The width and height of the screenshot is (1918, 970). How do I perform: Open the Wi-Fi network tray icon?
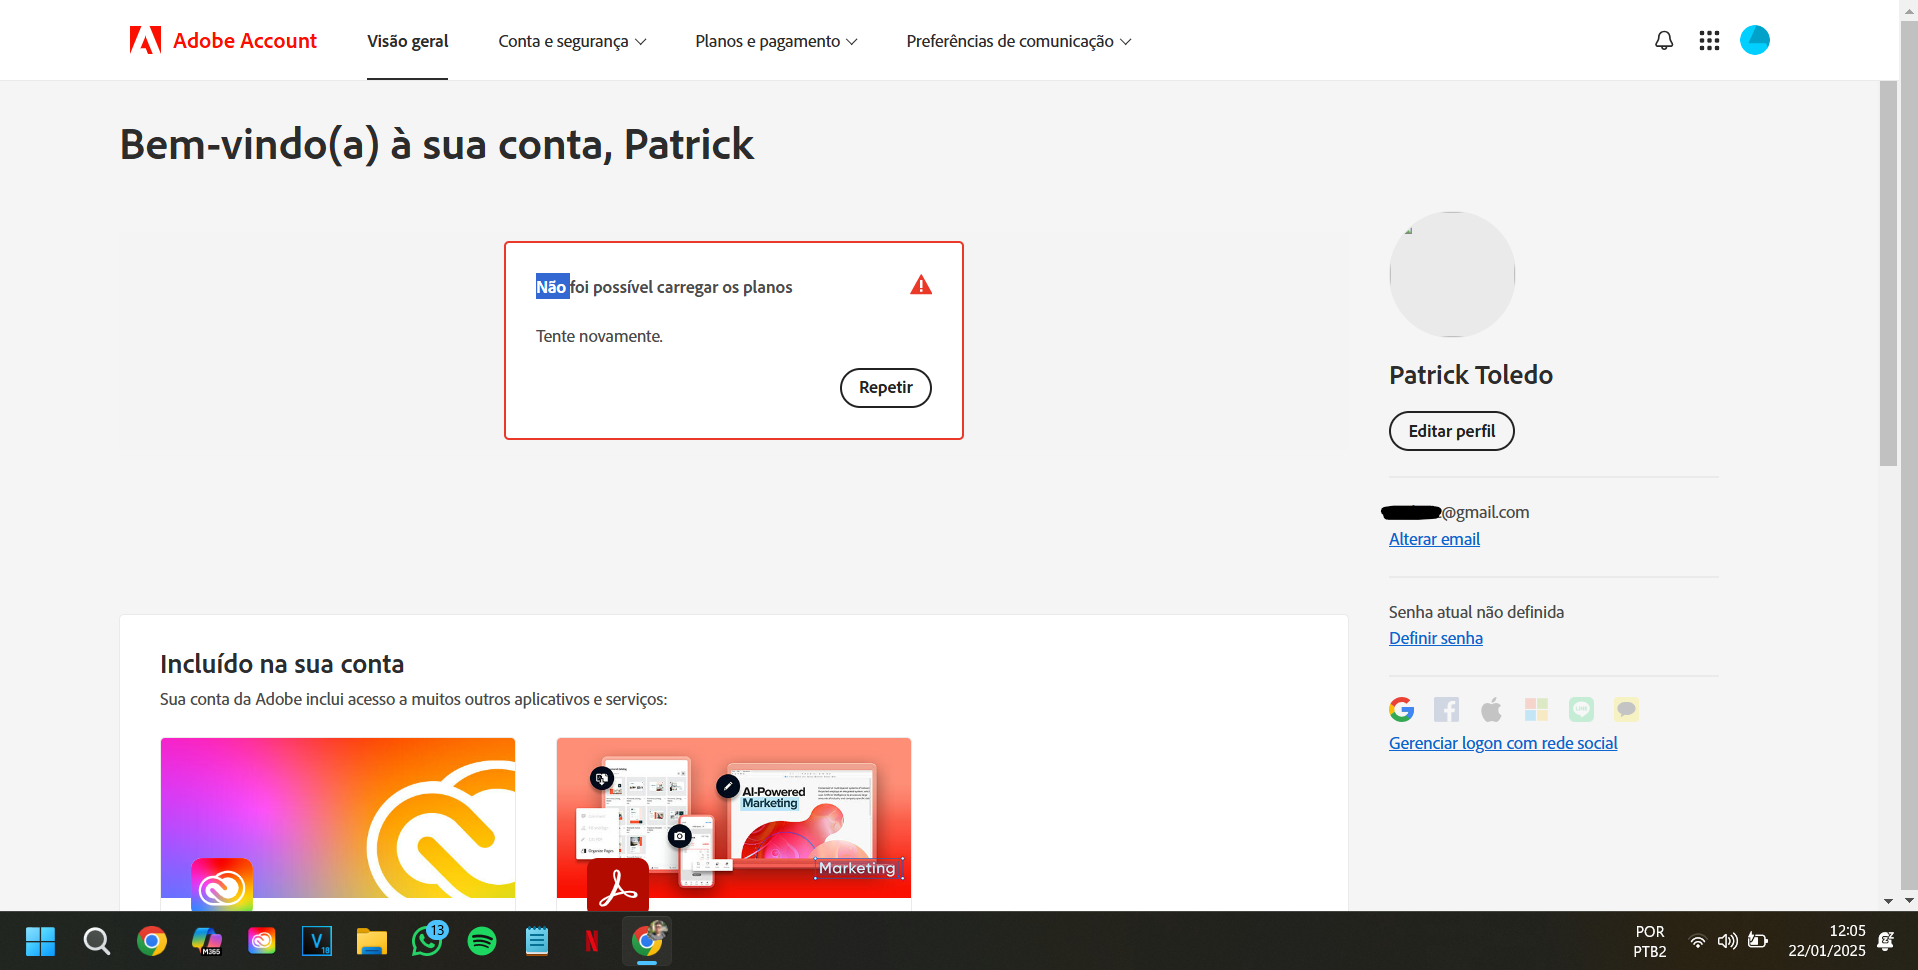1698,941
